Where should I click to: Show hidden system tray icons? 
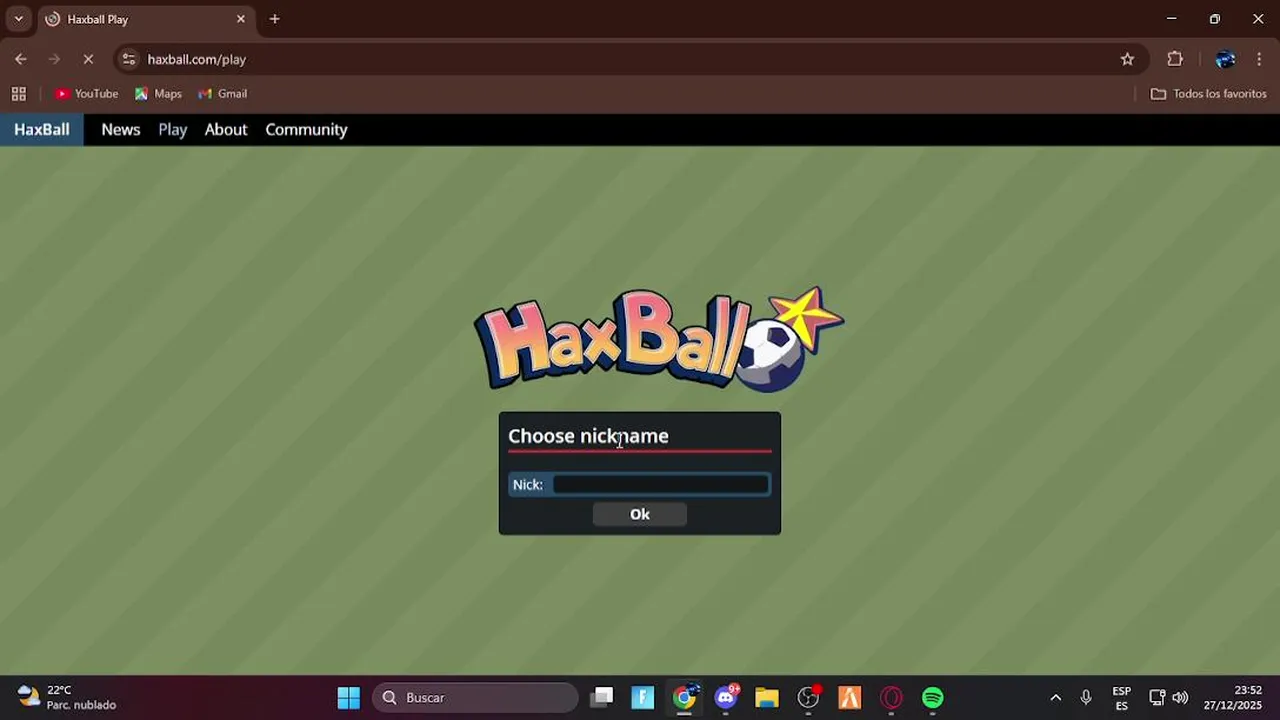[x=1055, y=698]
